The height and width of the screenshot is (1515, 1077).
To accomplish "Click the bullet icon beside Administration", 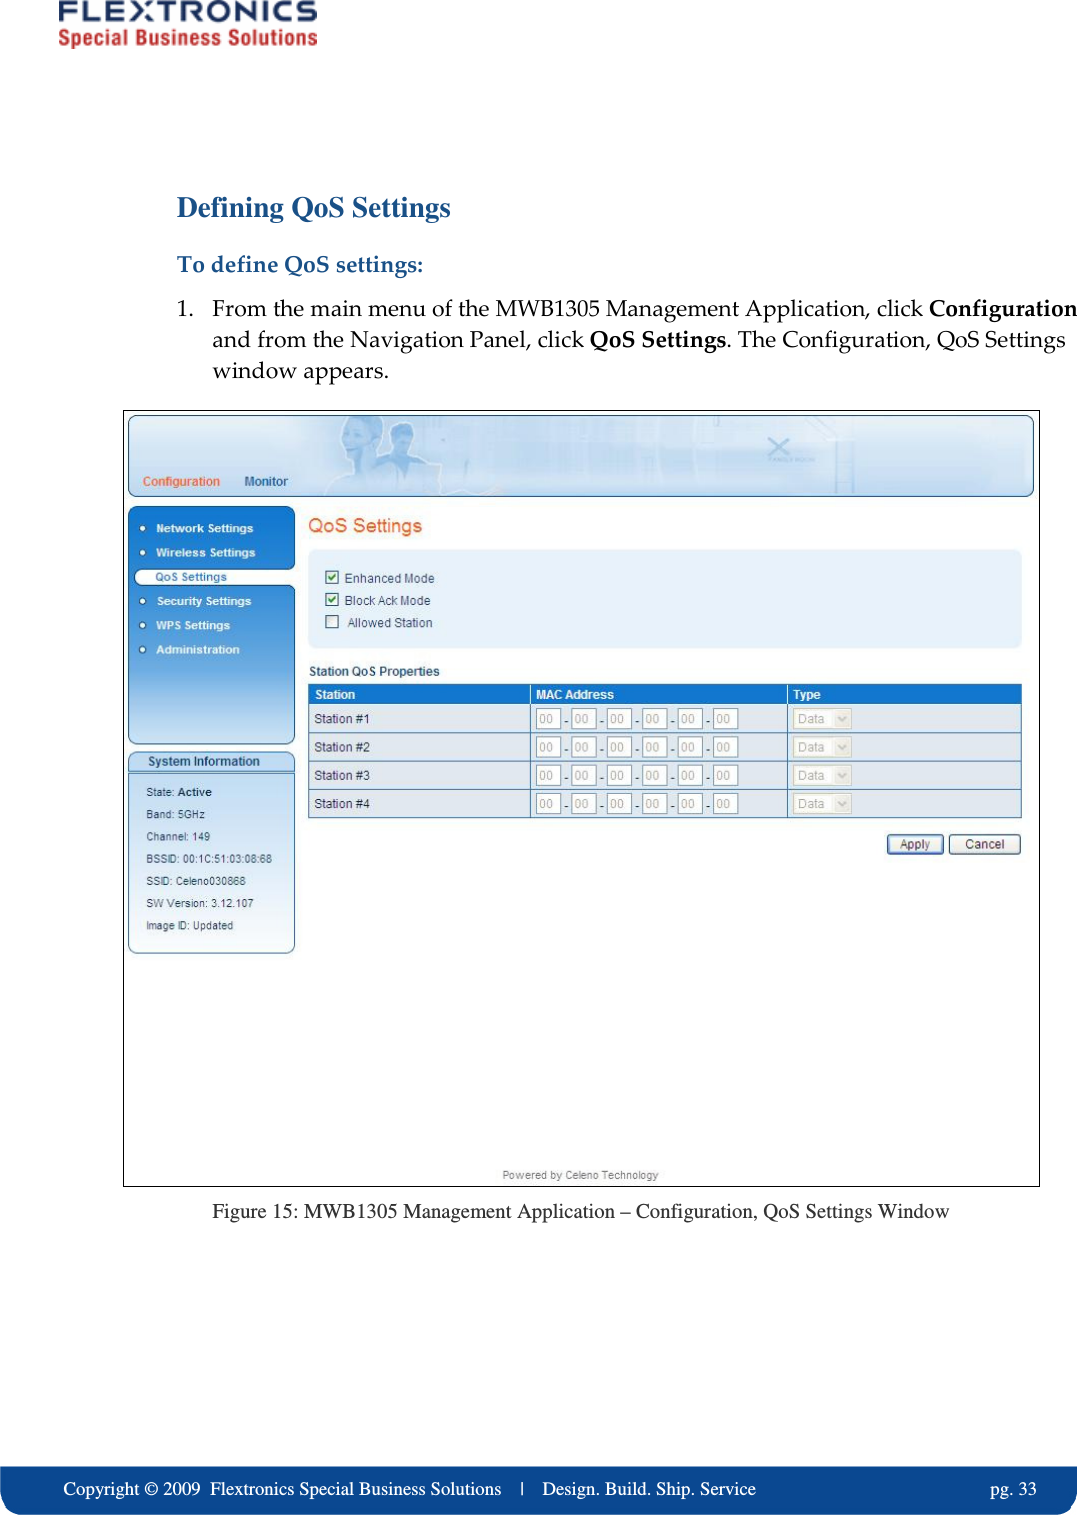I will pos(144,649).
